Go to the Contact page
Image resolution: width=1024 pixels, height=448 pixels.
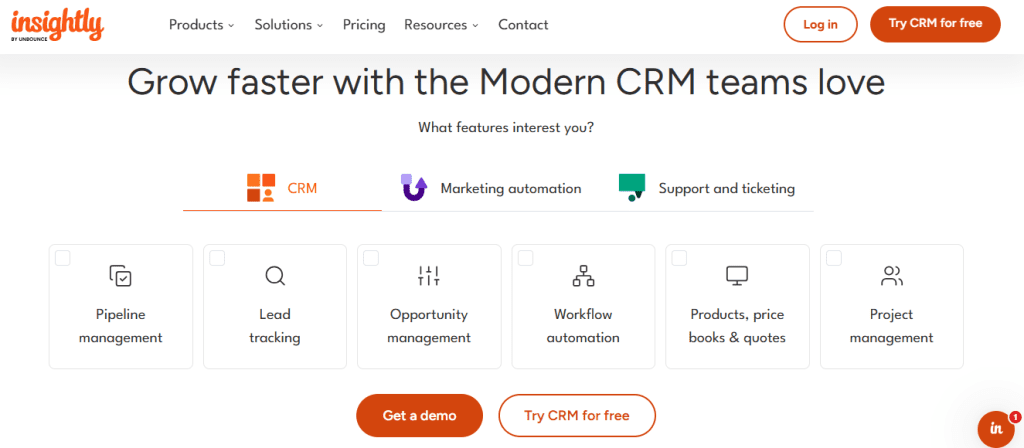pyautogui.click(x=523, y=25)
